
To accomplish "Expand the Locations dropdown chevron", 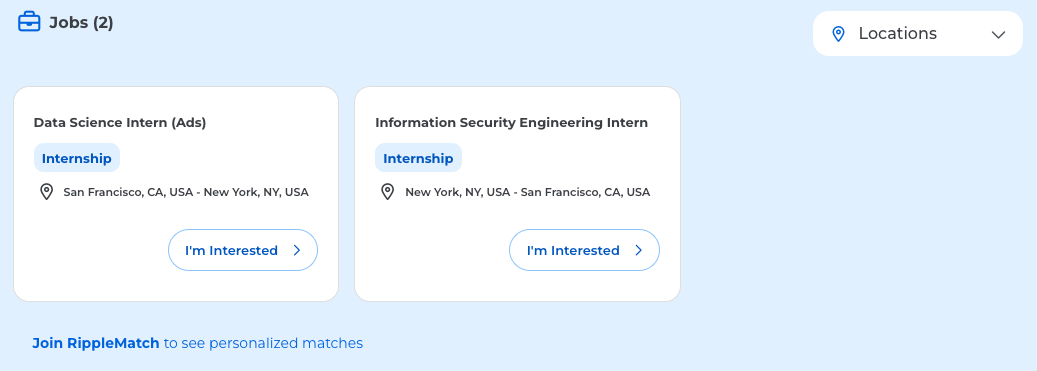I will click(x=998, y=34).
